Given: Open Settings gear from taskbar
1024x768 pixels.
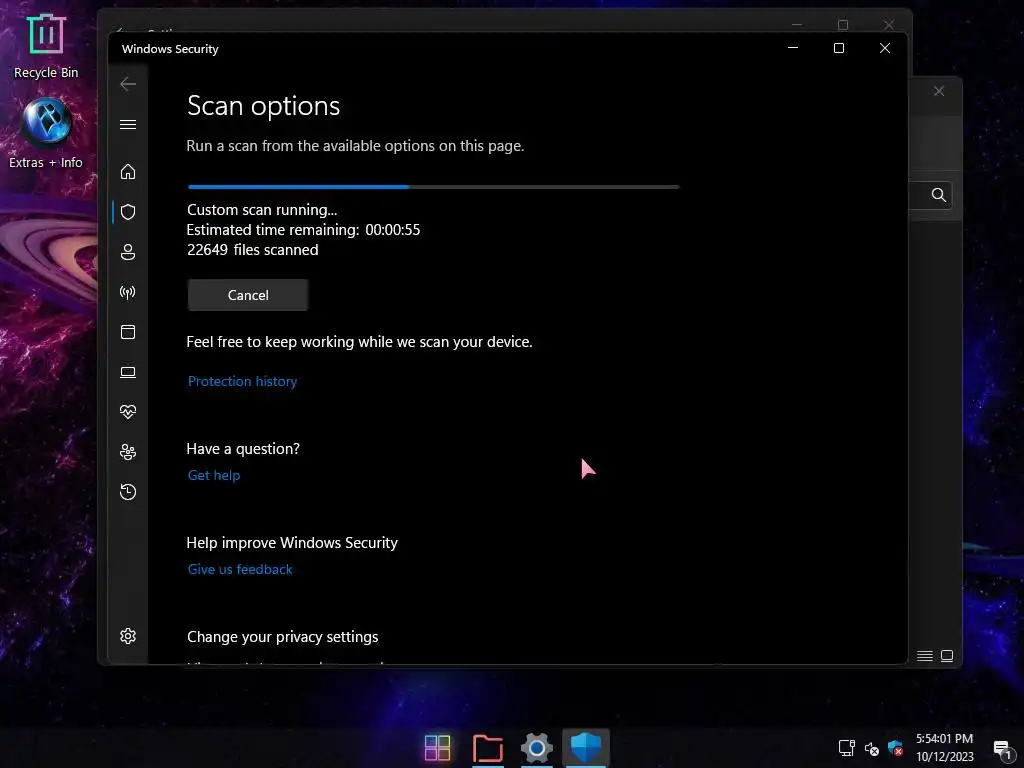Looking at the screenshot, I should pos(537,748).
